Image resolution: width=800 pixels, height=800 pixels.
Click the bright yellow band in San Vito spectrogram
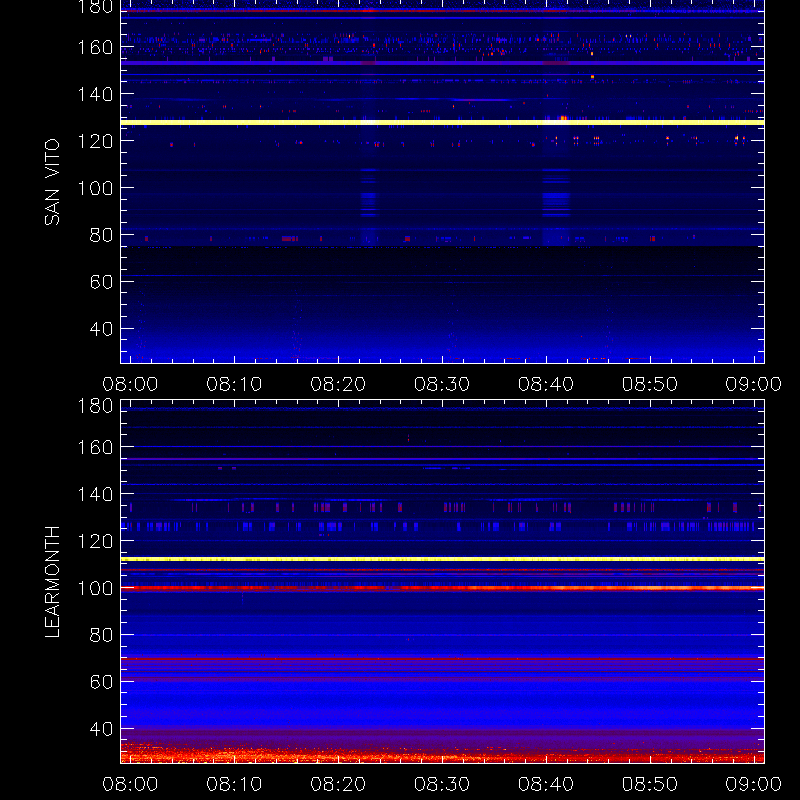442,122
